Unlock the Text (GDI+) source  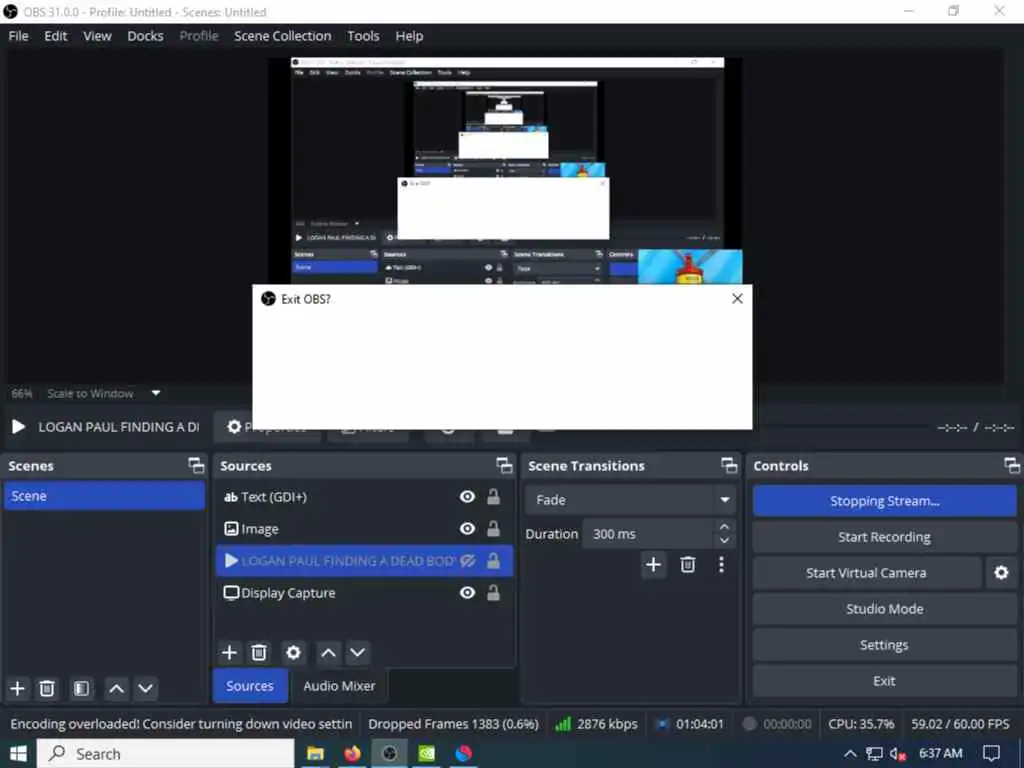click(x=494, y=497)
